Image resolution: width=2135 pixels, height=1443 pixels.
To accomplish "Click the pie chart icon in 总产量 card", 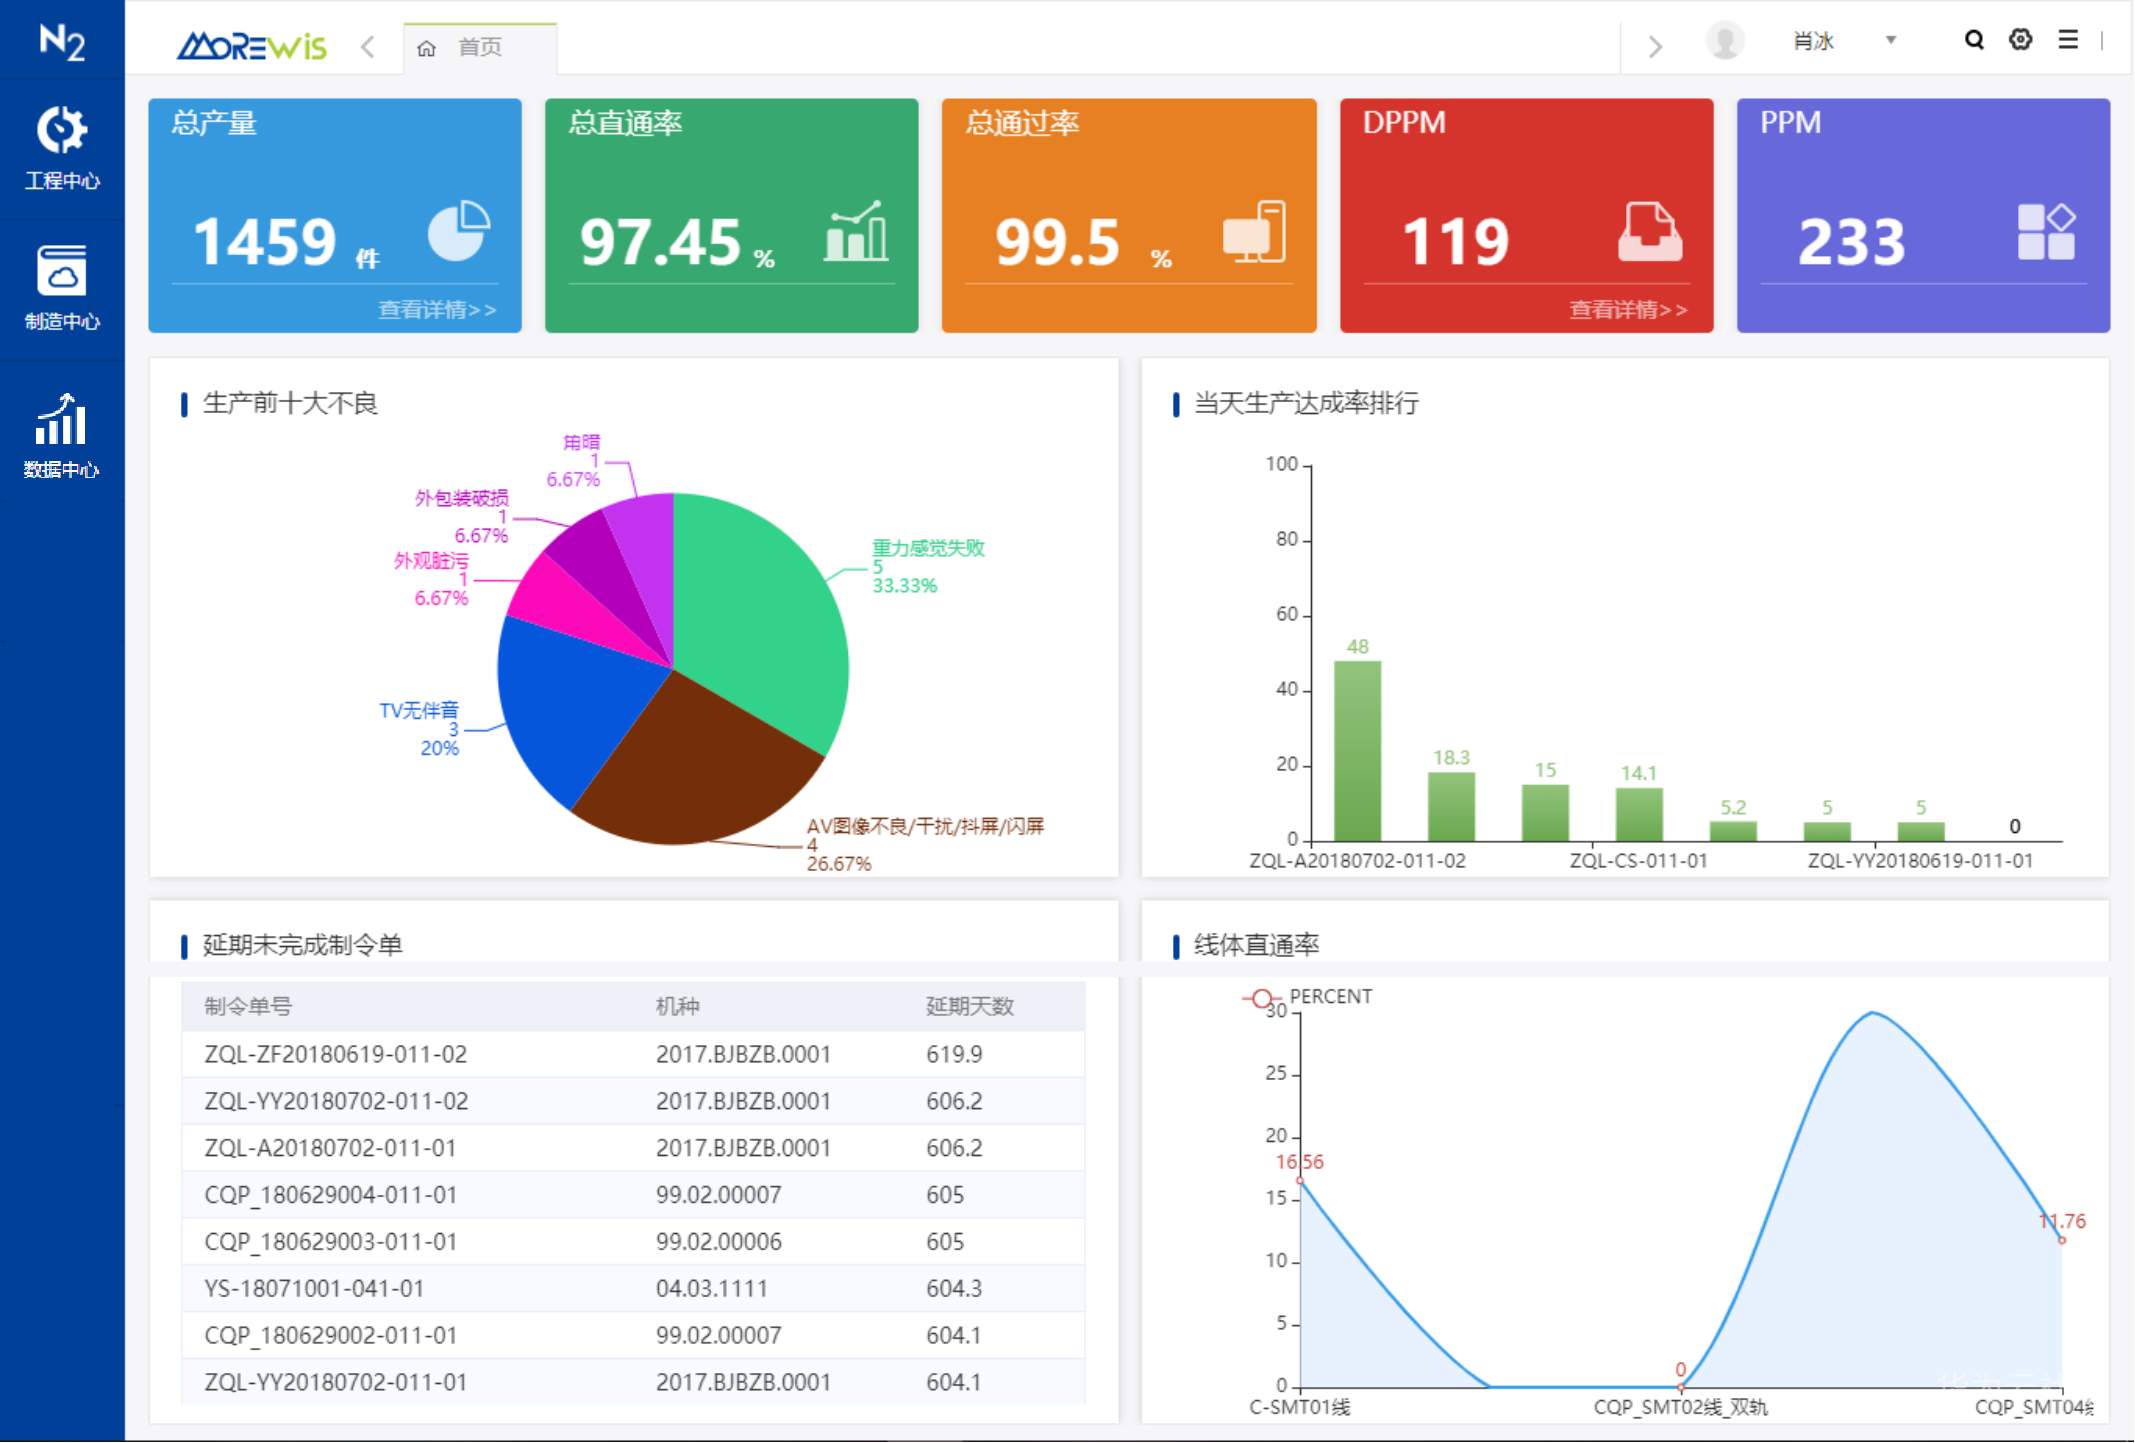I will coord(458,231).
